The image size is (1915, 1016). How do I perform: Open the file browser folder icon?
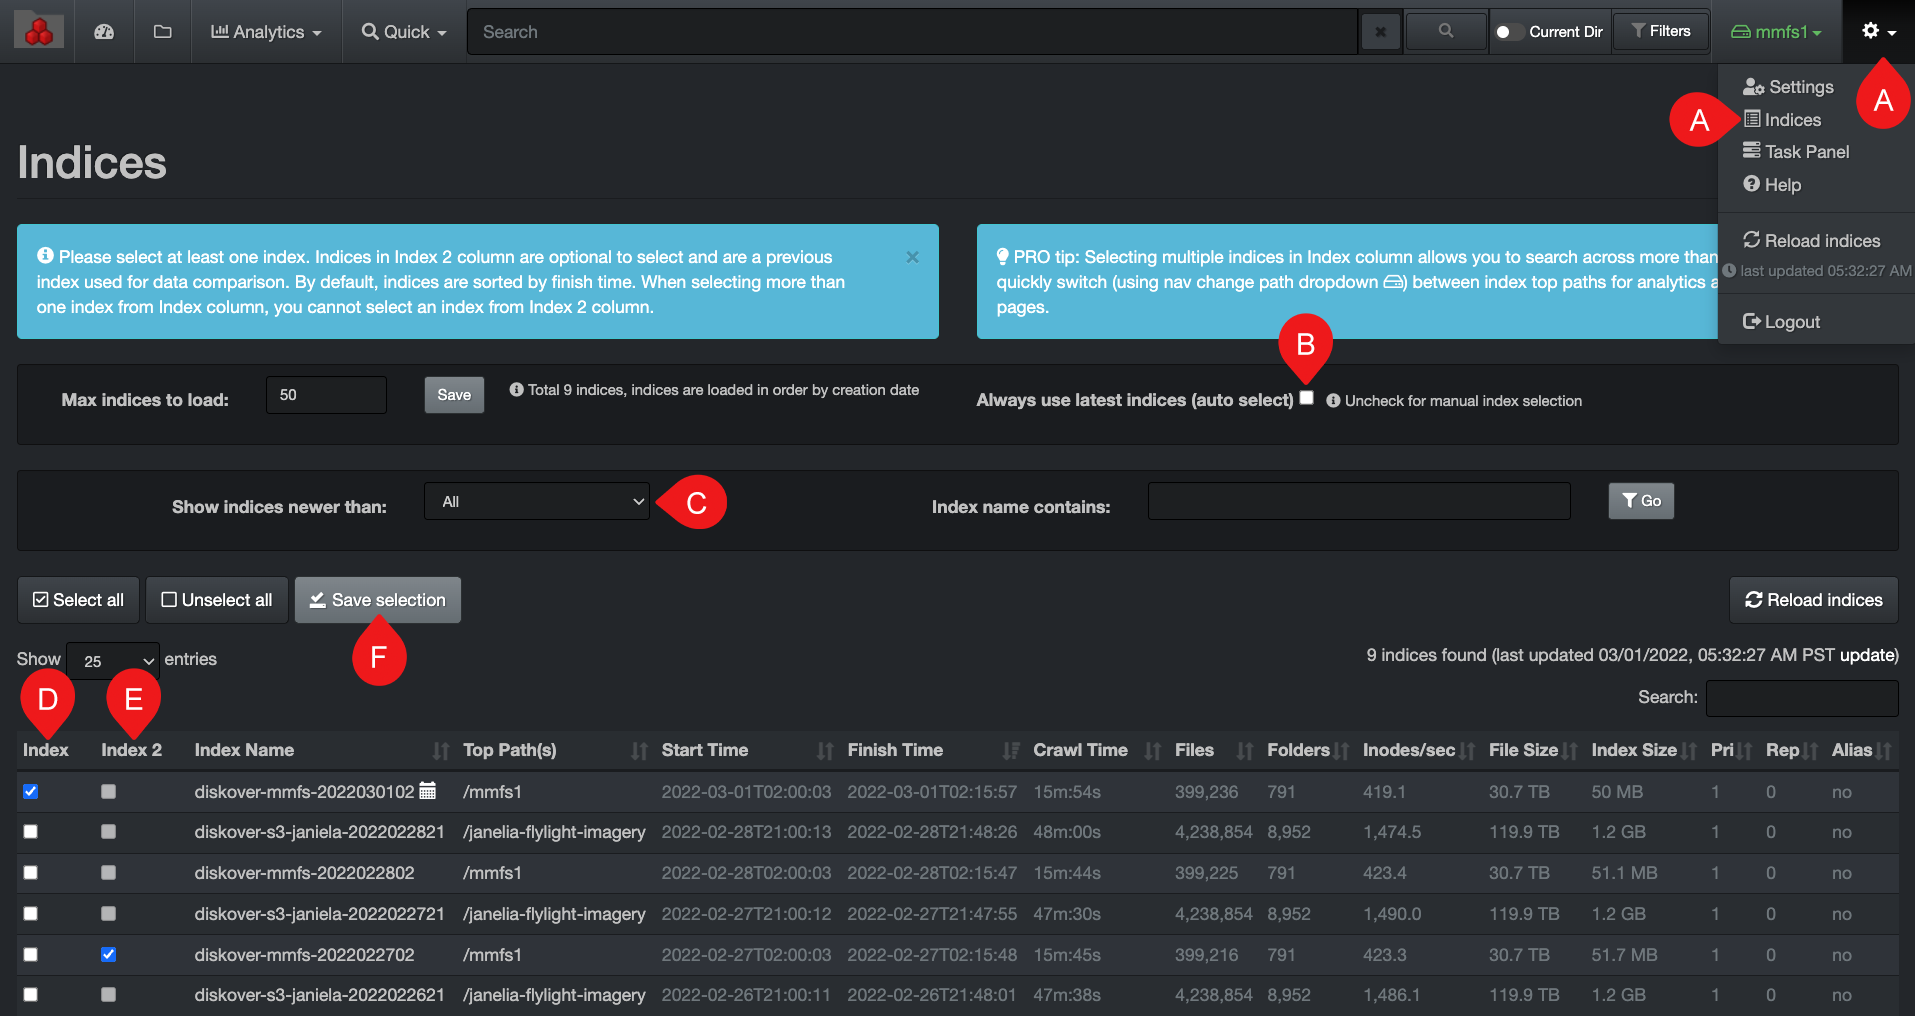(162, 31)
